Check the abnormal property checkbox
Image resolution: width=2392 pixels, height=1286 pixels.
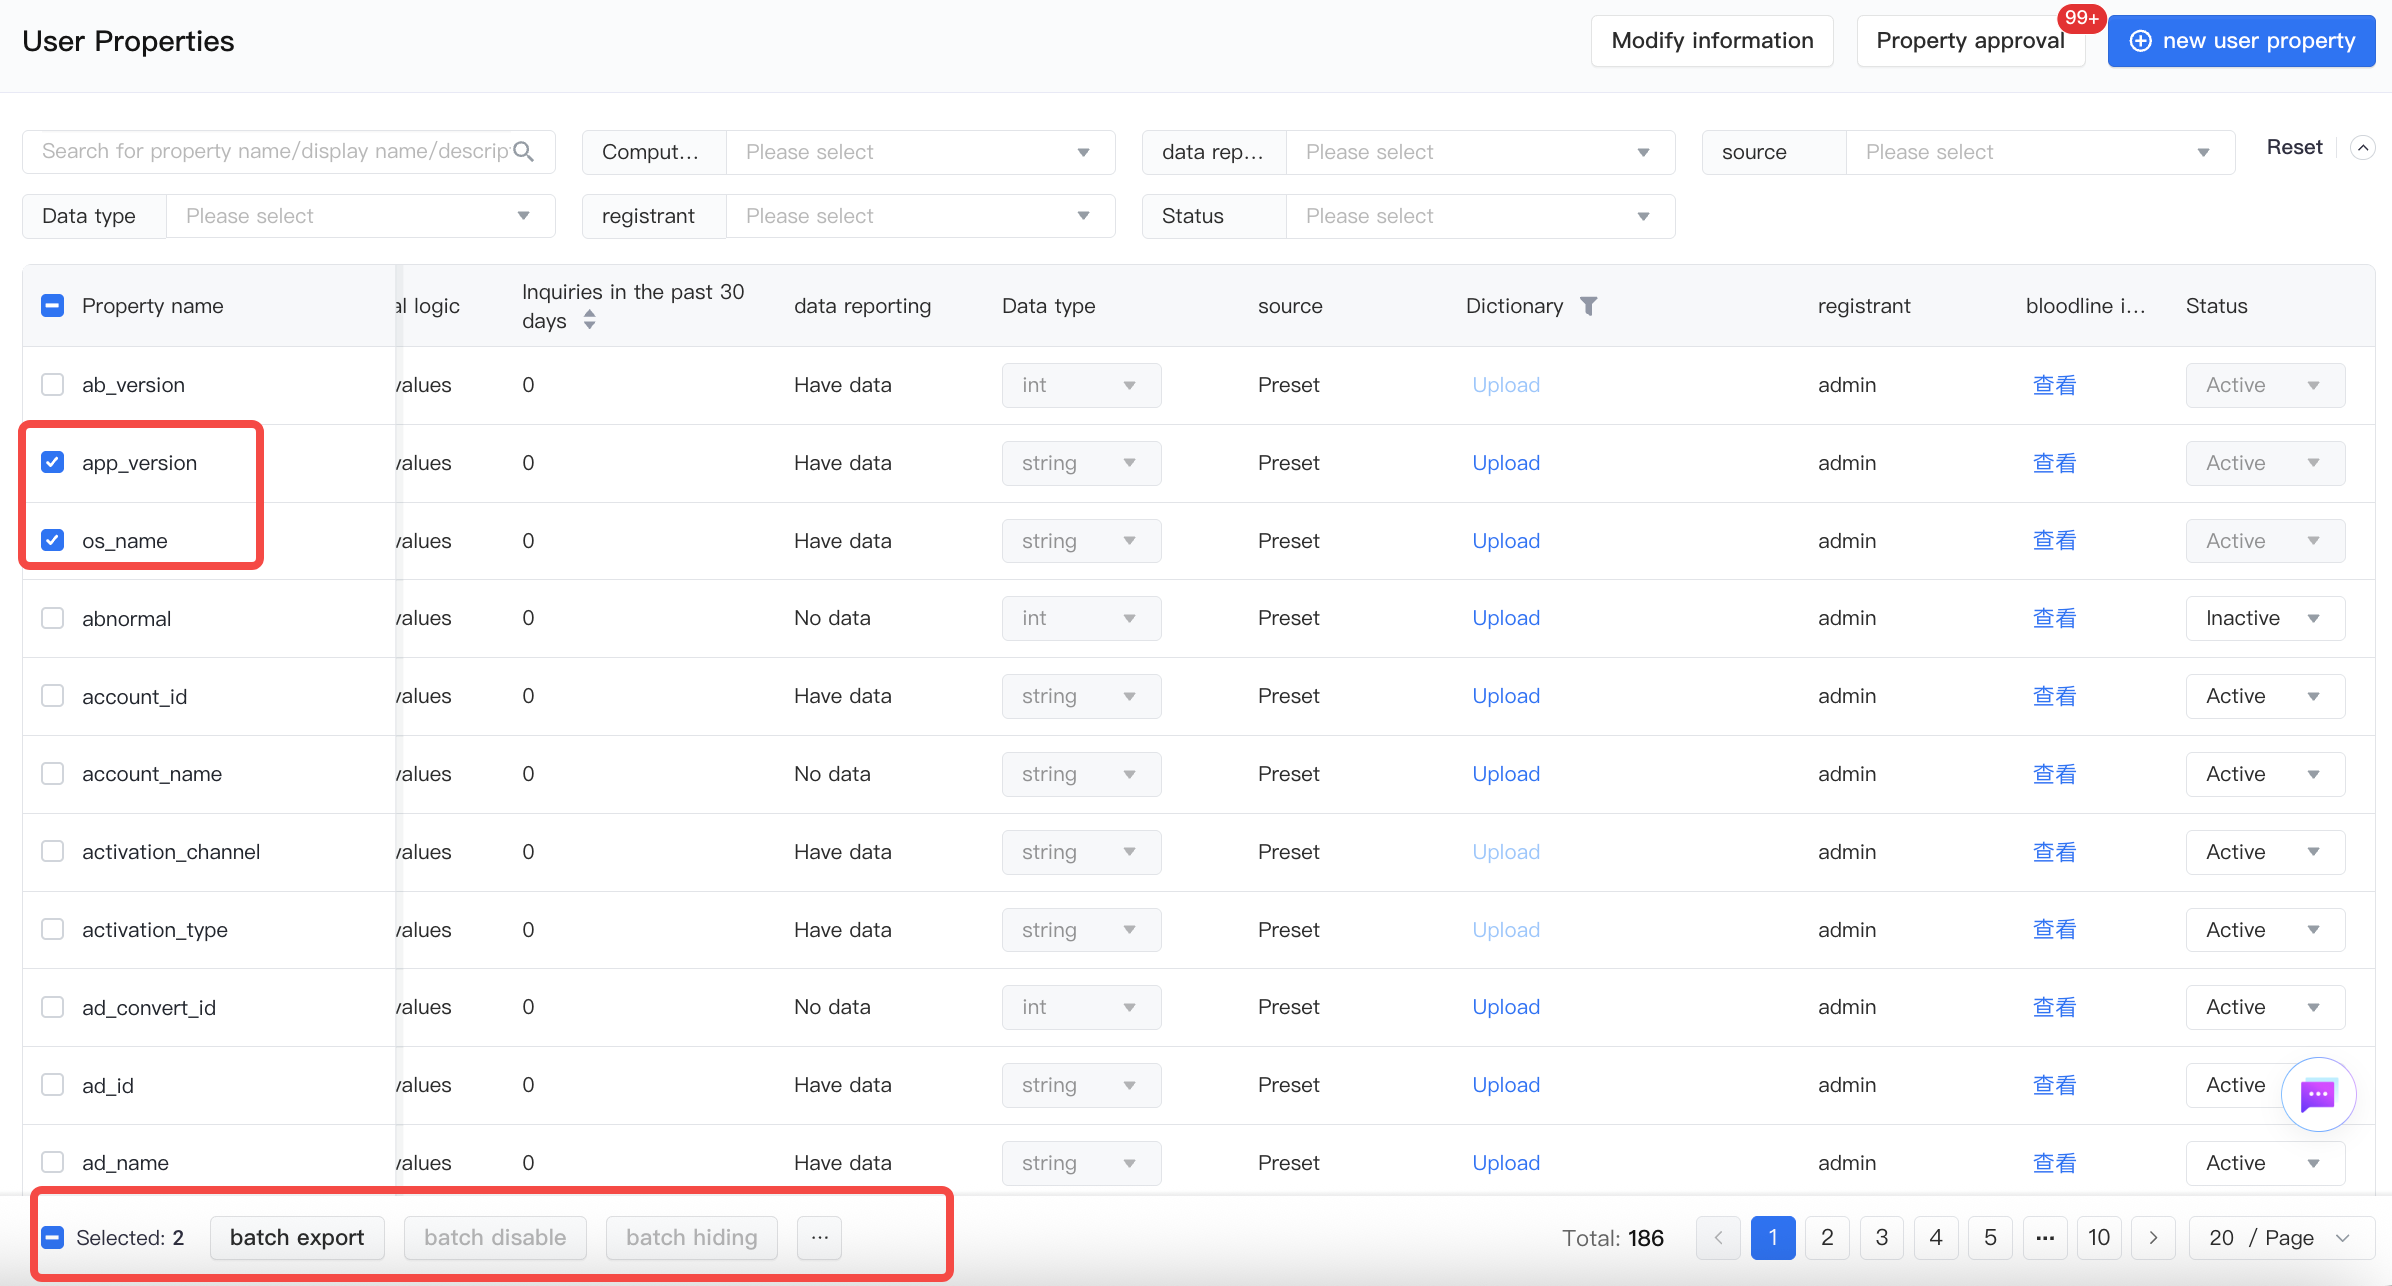click(x=53, y=618)
